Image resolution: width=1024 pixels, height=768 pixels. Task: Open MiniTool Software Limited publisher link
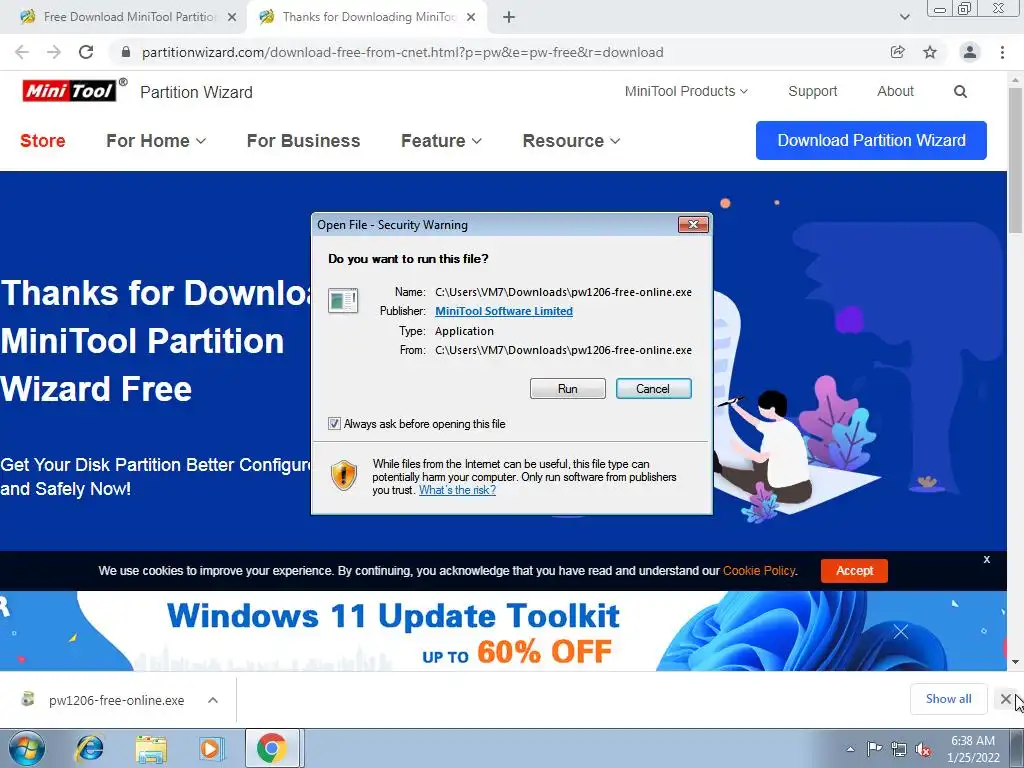tap(504, 312)
